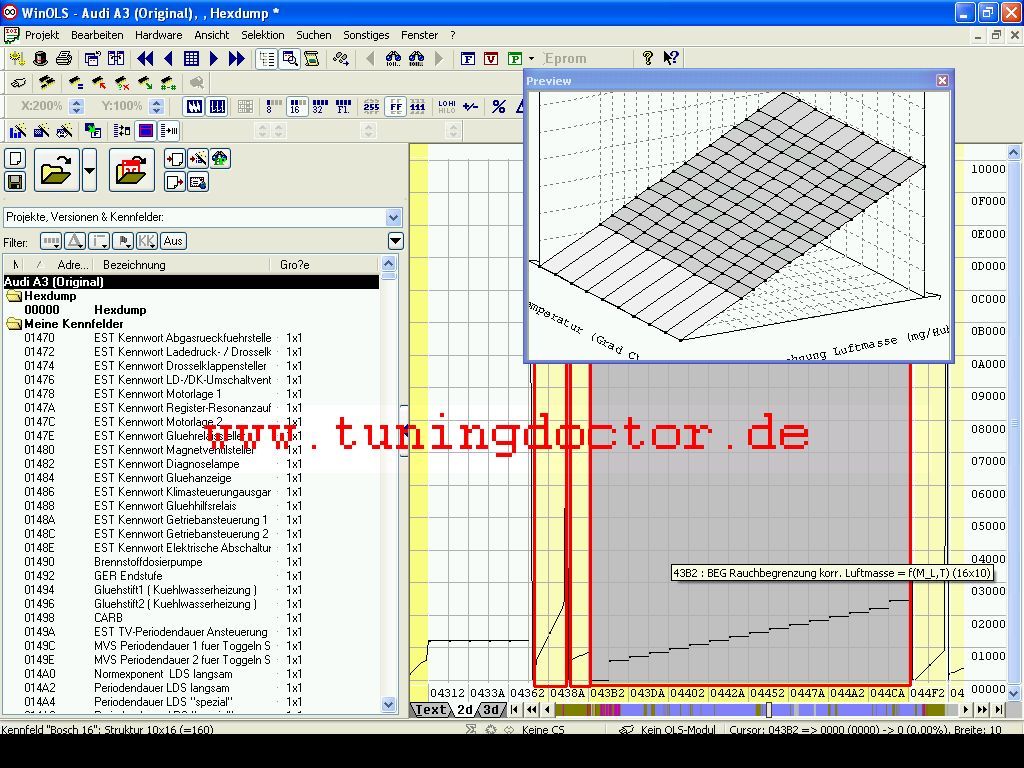1024x768 pixels.
Task: Toggle 32-bit data width
Action: click(x=320, y=106)
